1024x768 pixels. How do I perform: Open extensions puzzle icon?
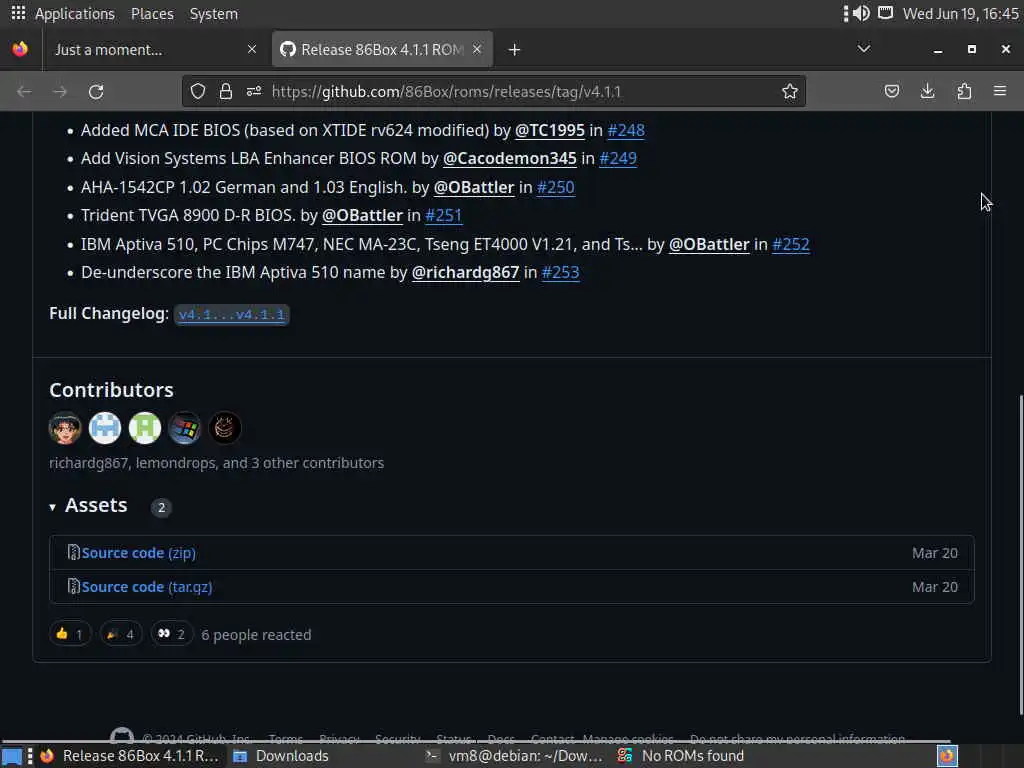964,91
